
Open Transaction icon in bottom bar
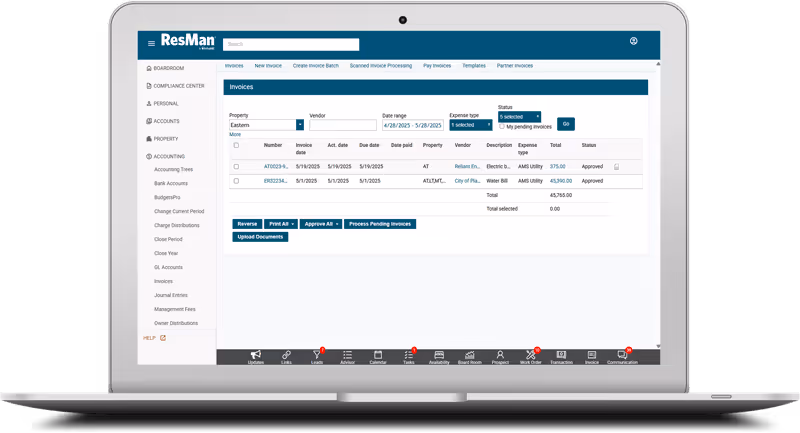click(x=561, y=356)
